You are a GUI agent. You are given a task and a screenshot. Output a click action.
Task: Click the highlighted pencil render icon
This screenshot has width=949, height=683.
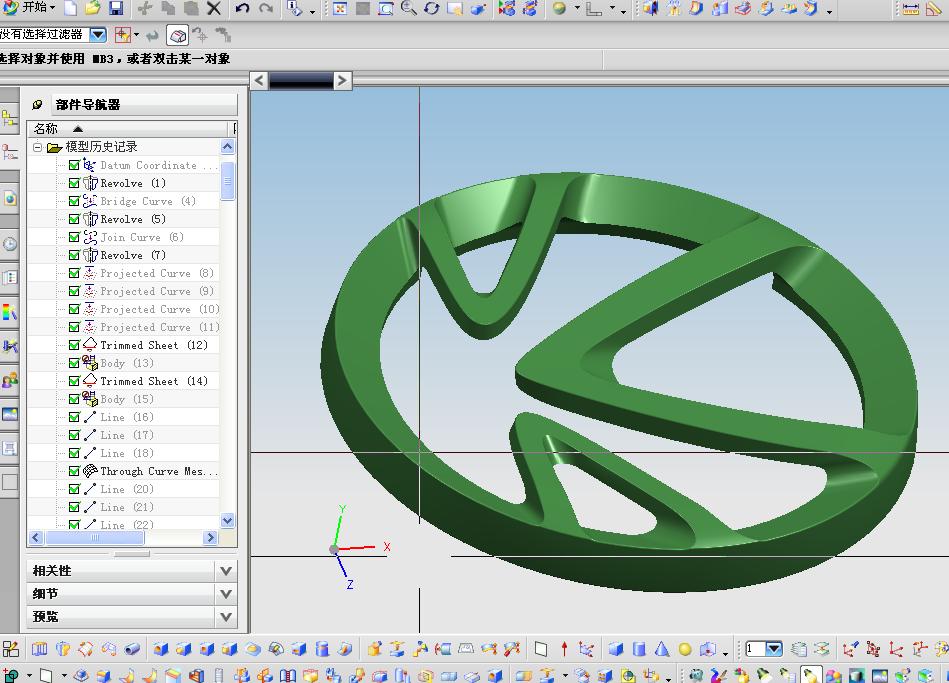click(x=810, y=674)
